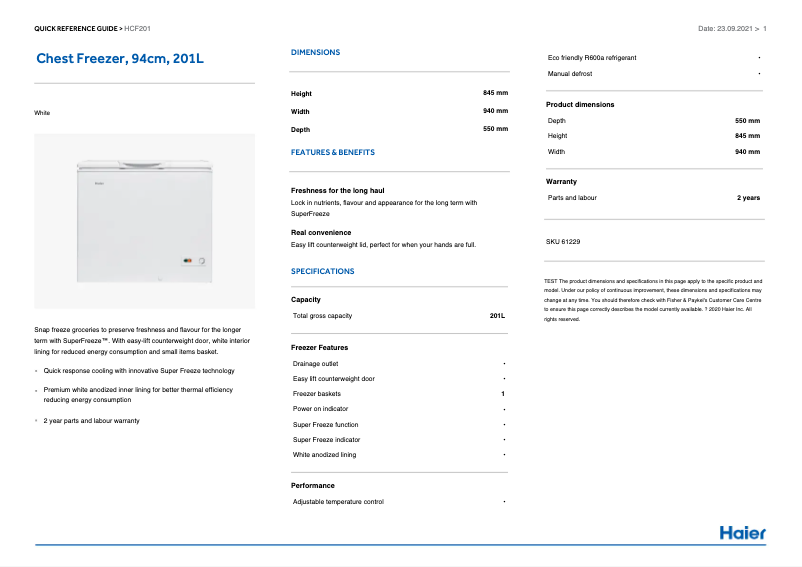
Task: Click the SPECIFICATIONS section heading
Action: tap(322, 271)
